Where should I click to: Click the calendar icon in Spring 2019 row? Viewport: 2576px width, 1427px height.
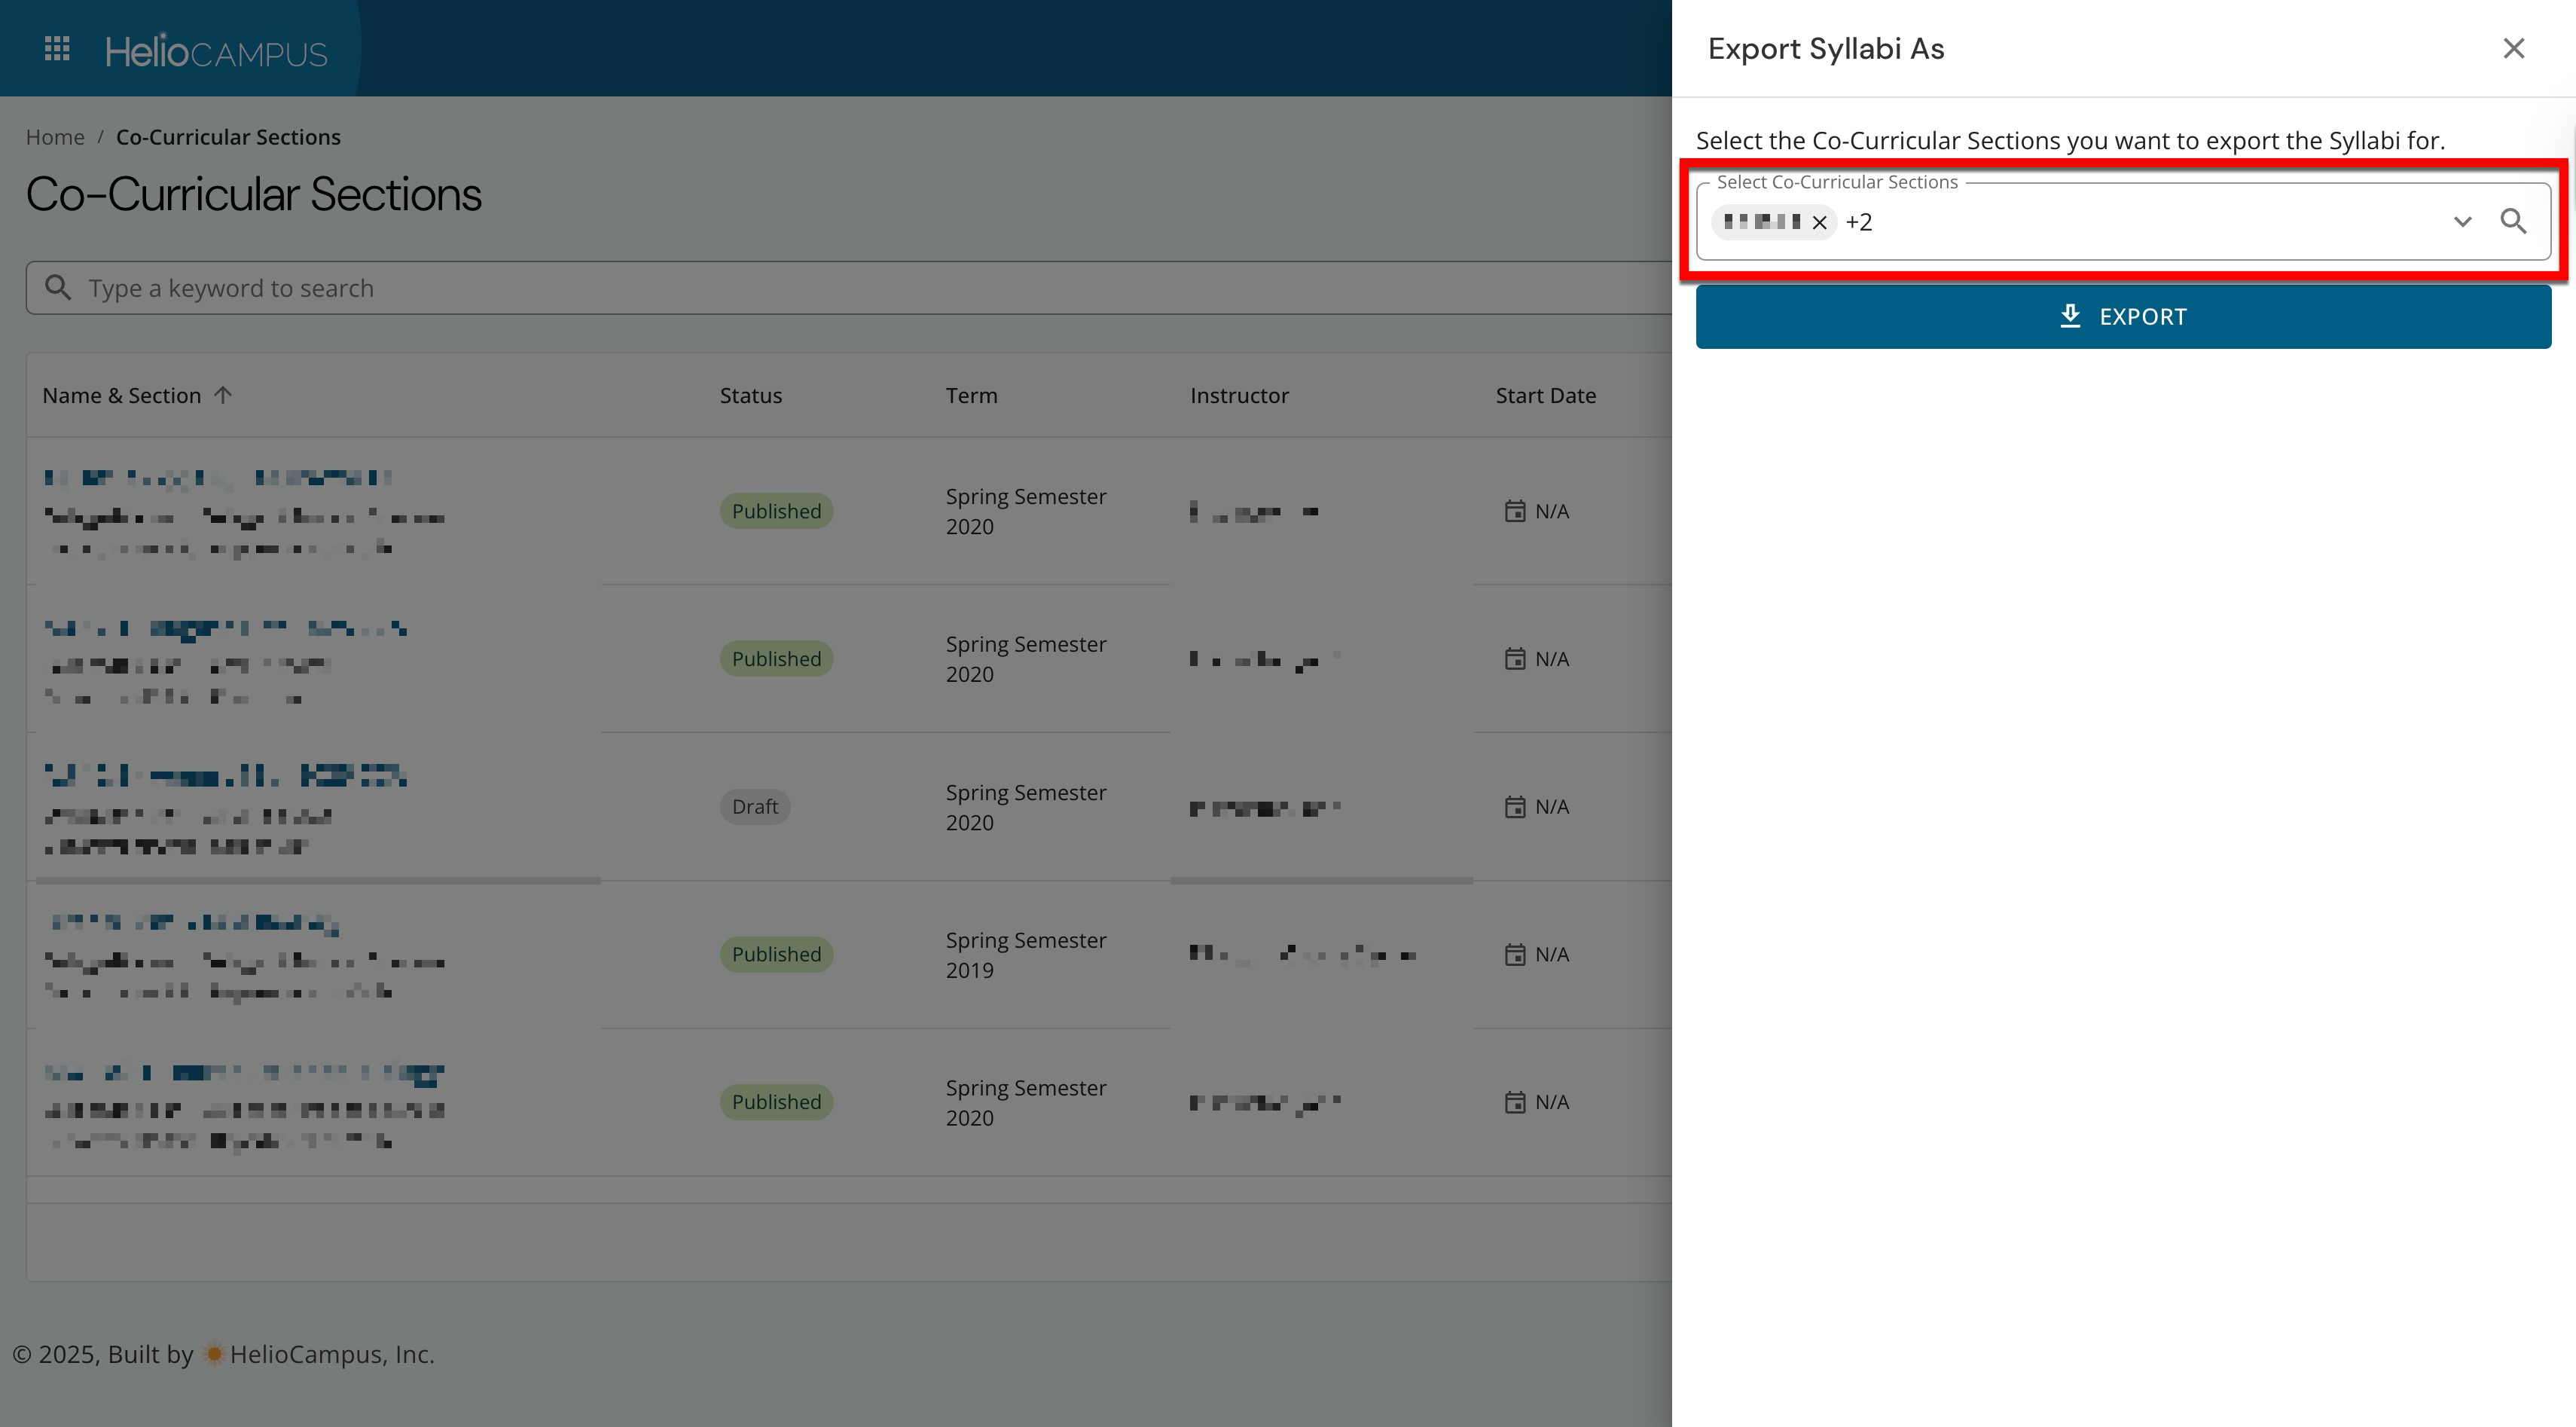point(1515,954)
